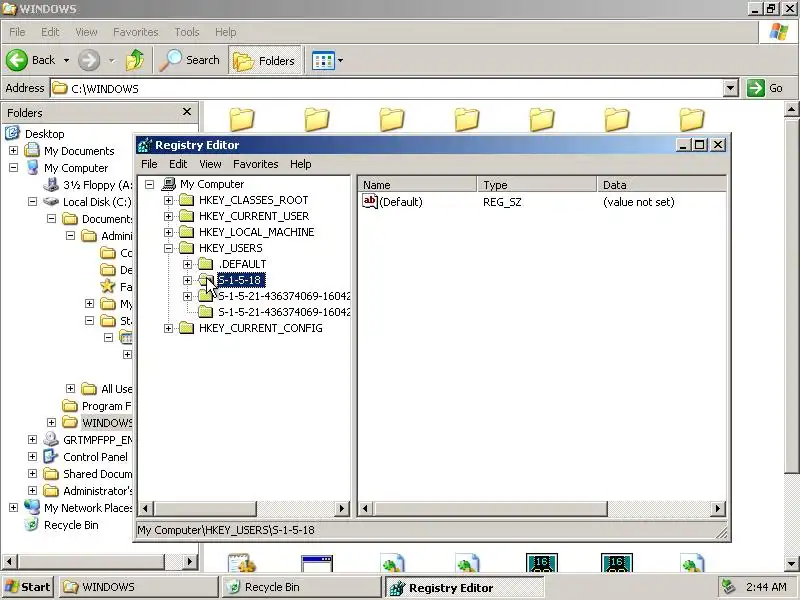Click Explorer vertical scrollbar down arrow
This screenshot has height=600, width=800.
pyautogui.click(x=792, y=564)
